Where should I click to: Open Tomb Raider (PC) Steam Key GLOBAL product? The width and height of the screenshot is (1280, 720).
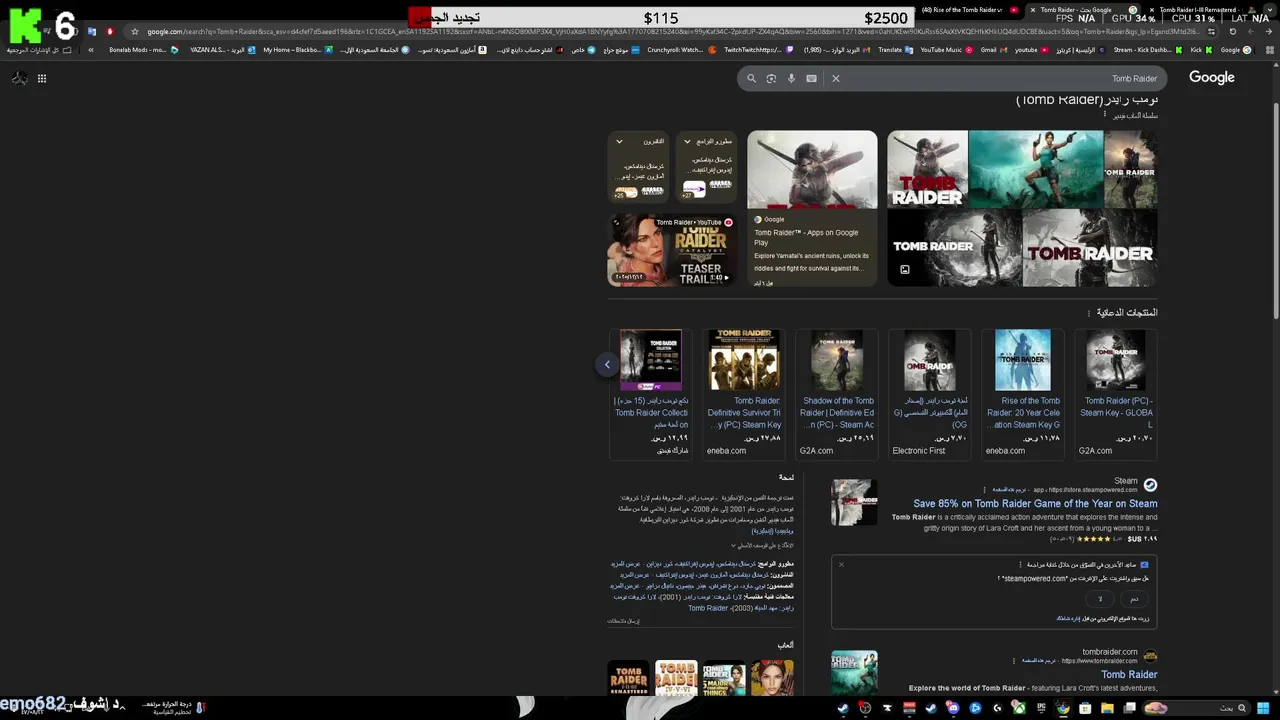click(x=1115, y=394)
